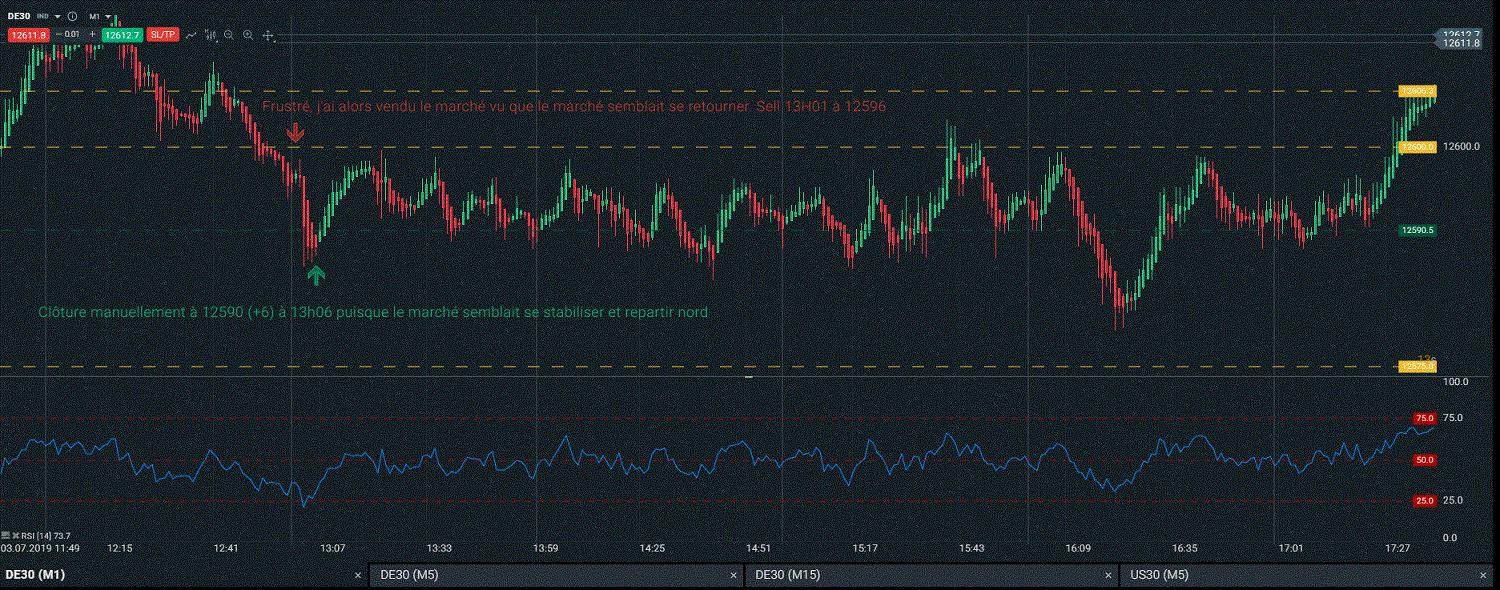This screenshot has height=590, width=1500.
Task: Select the 12600.0 yellow price line label
Action: point(1418,147)
